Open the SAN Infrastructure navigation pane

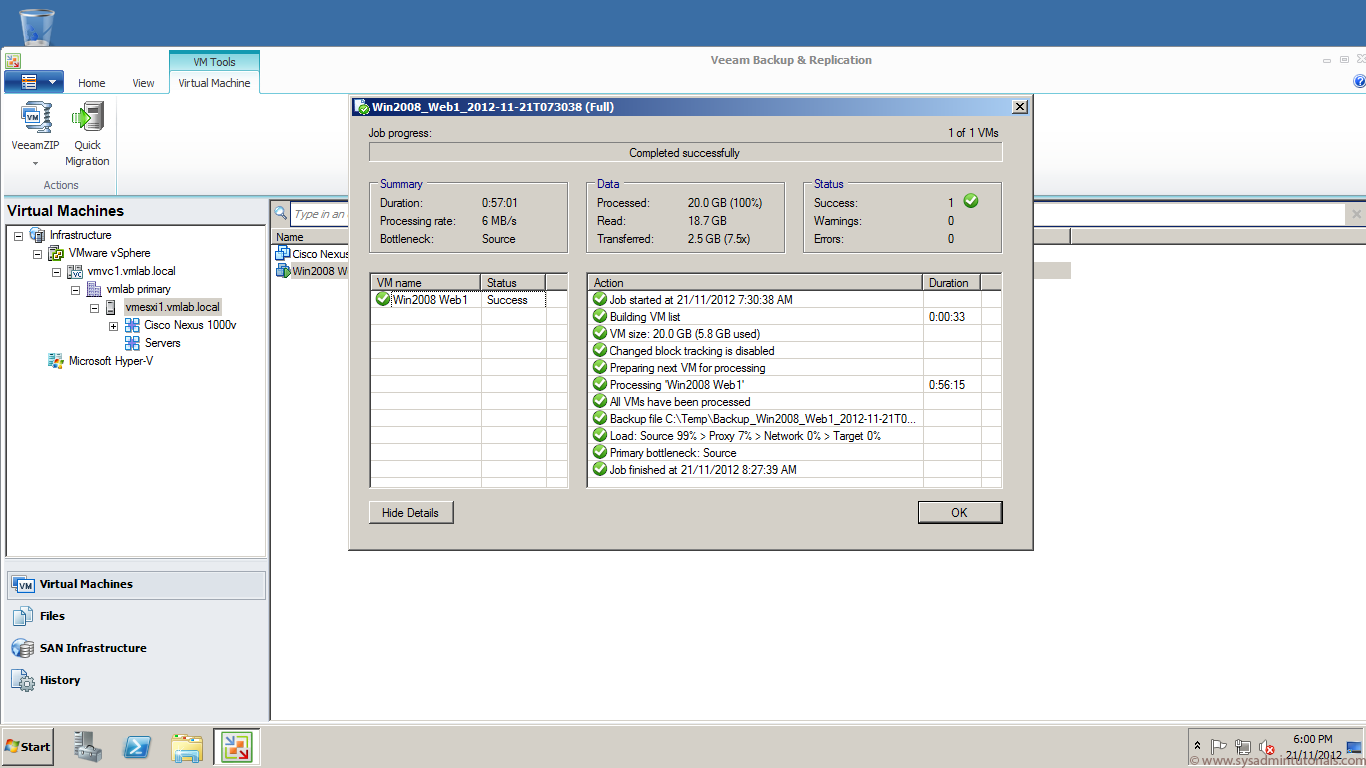136,648
